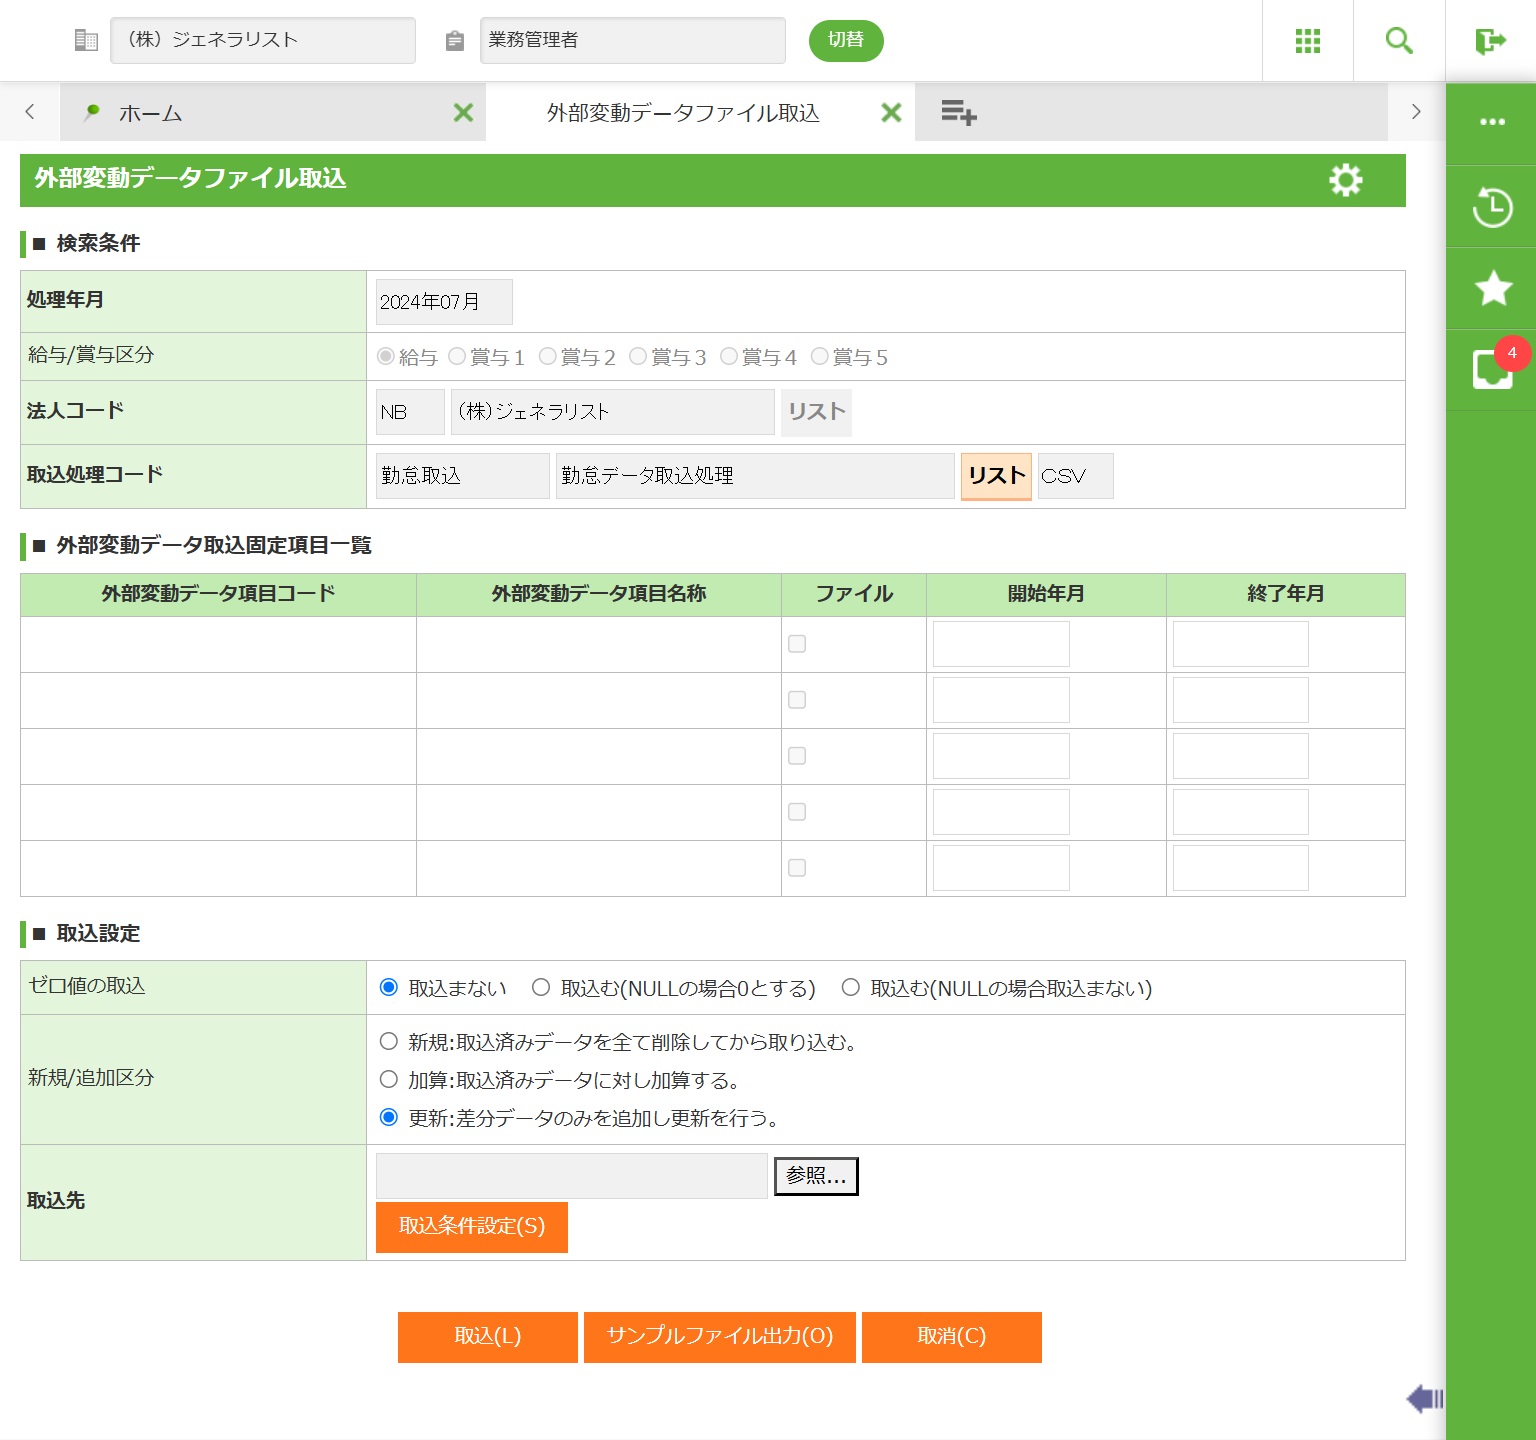The width and height of the screenshot is (1536, 1440).
Task: Click サンプルファイル出力(O) button
Action: click(719, 1337)
